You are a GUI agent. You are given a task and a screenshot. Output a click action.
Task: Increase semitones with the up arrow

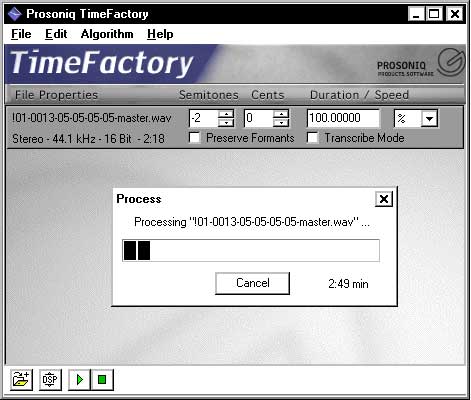point(226,114)
